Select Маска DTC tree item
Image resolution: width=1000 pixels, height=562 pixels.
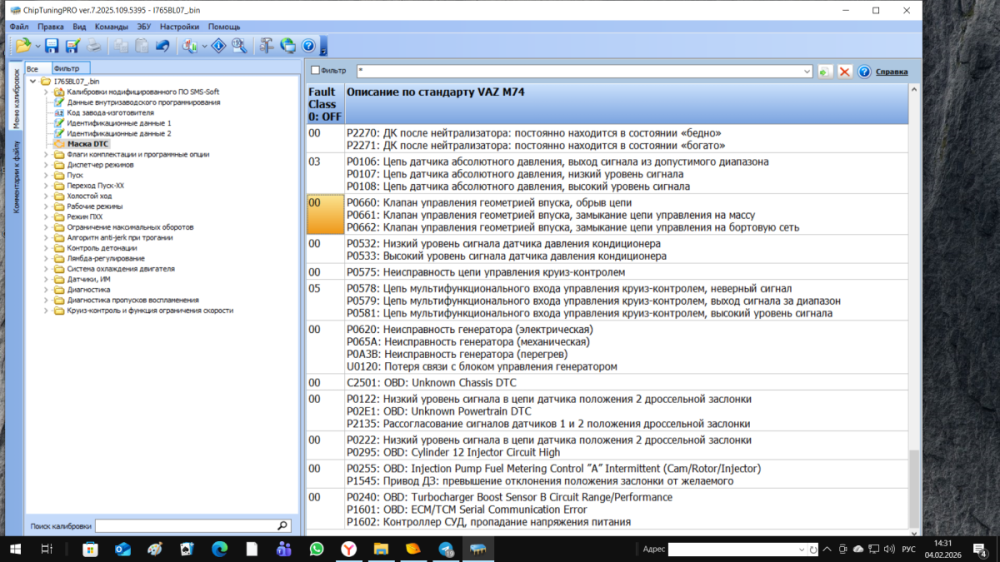(x=87, y=144)
